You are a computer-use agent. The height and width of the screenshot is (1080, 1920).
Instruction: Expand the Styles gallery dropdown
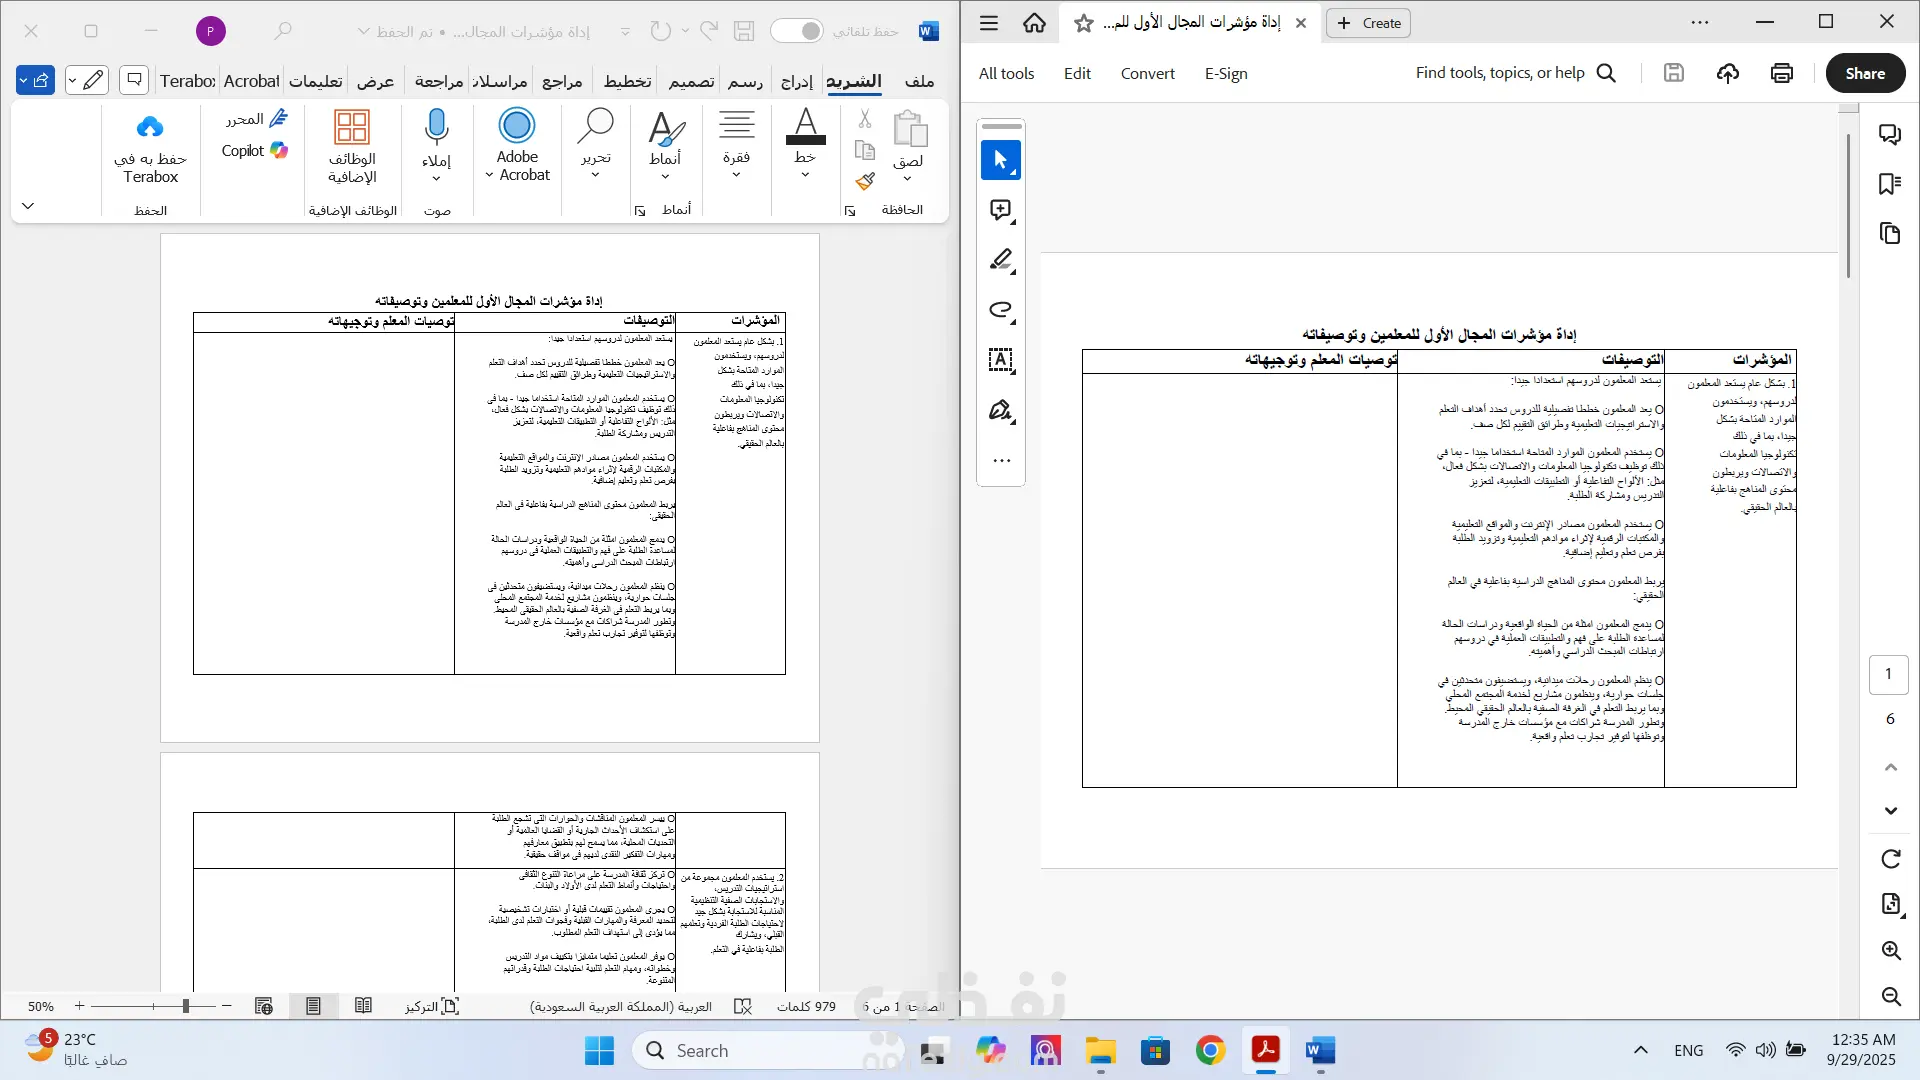tap(665, 177)
